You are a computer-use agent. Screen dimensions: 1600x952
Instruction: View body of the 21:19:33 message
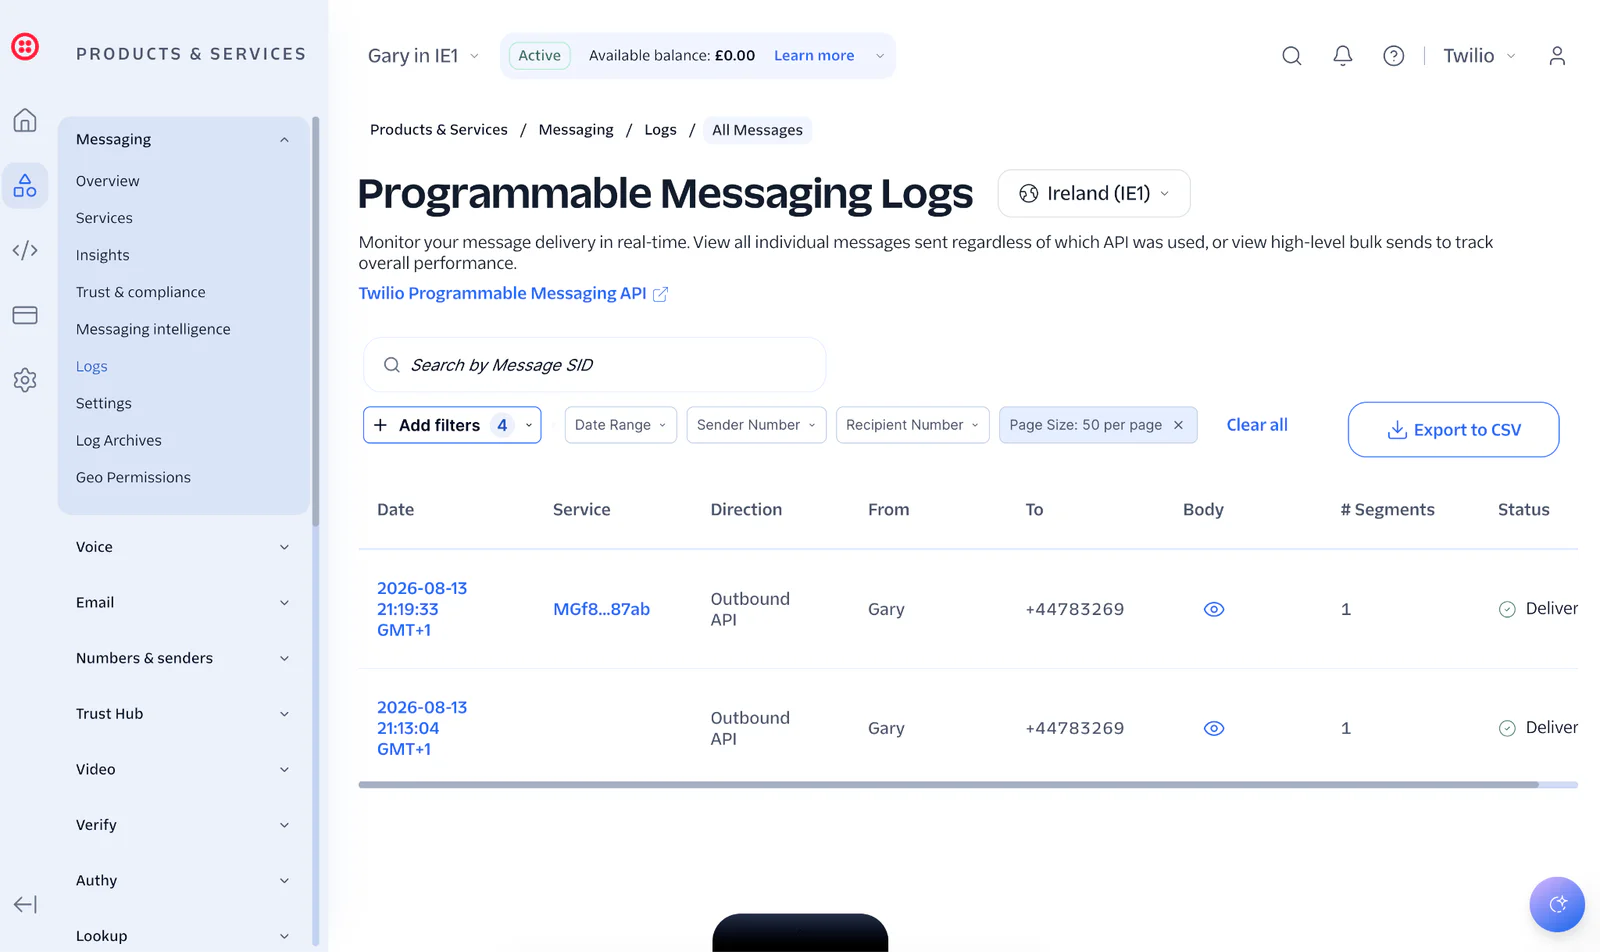coord(1214,609)
